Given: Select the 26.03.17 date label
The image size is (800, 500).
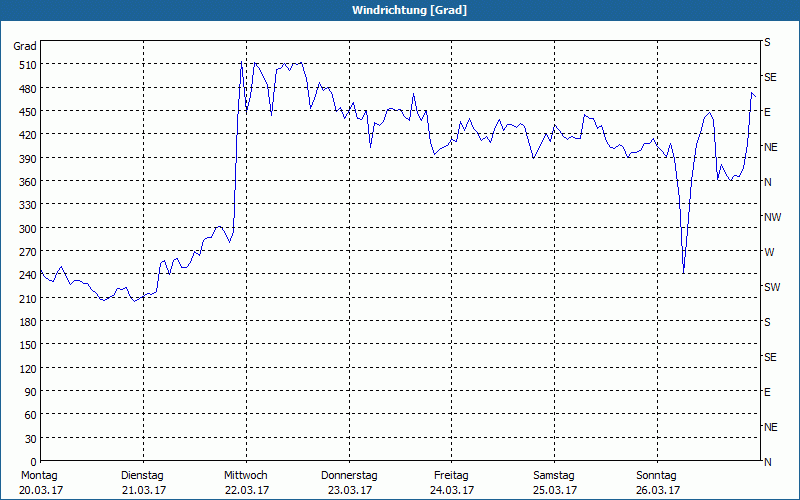Looking at the screenshot, I should pos(658,490).
